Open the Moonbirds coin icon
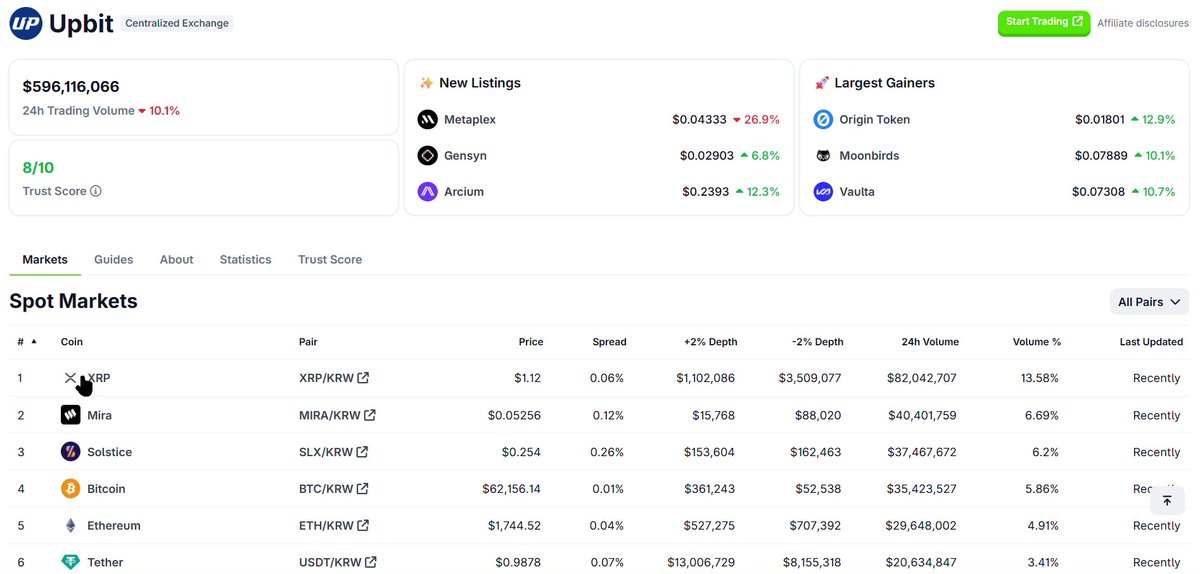 823,156
